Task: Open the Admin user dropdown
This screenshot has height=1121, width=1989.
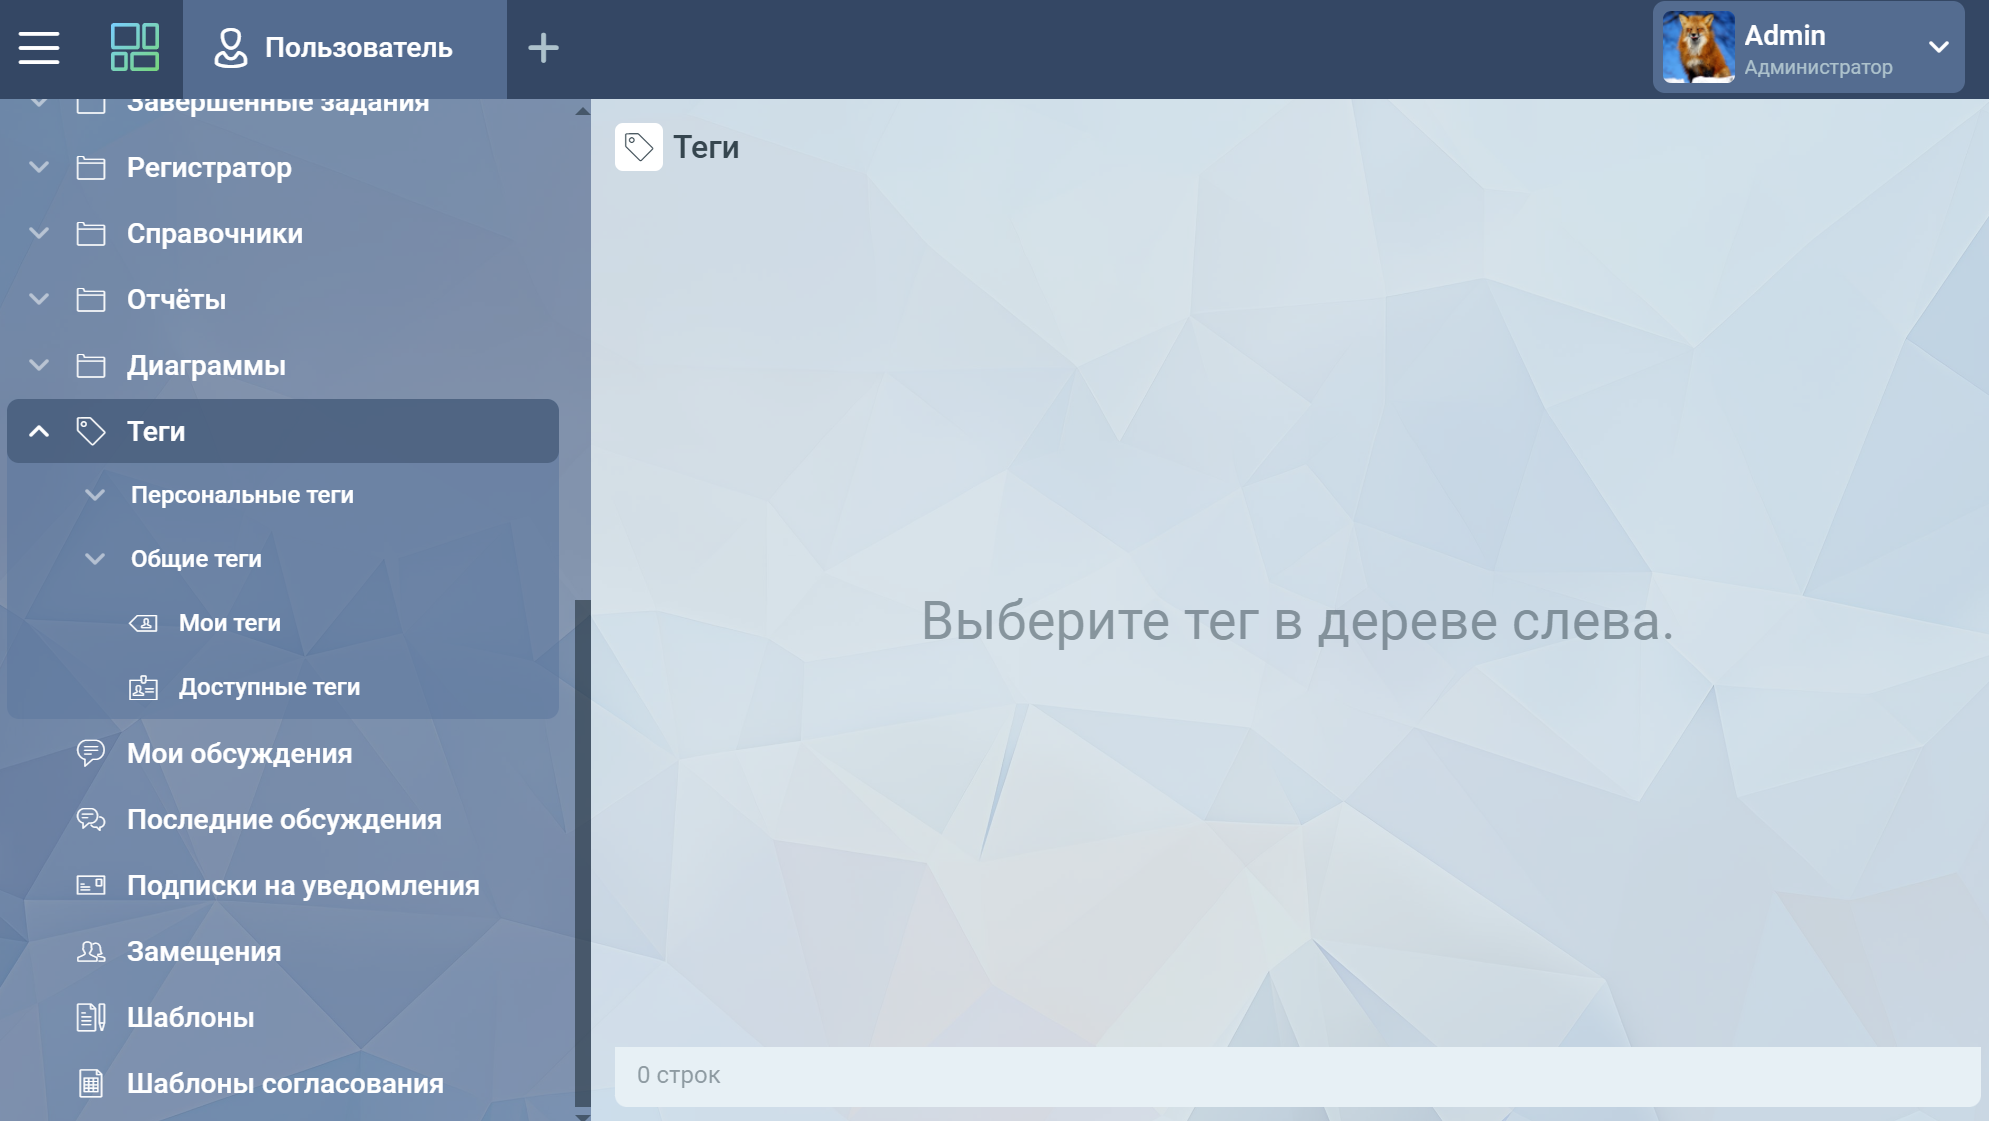Action: tap(1938, 47)
